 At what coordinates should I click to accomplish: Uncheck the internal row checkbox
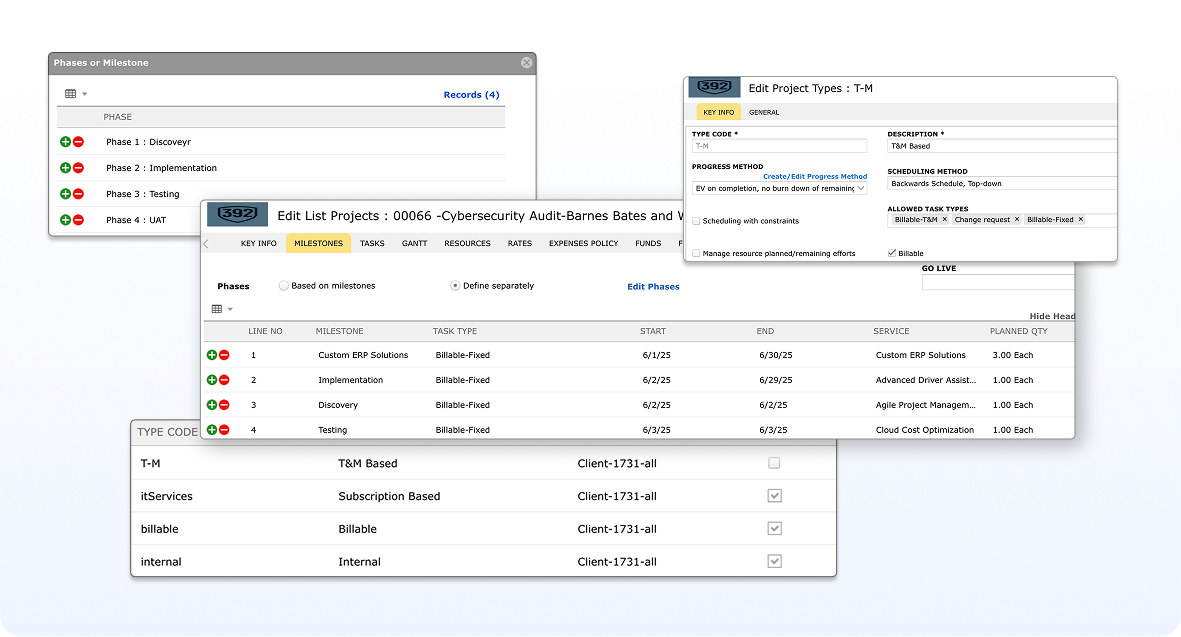774,561
